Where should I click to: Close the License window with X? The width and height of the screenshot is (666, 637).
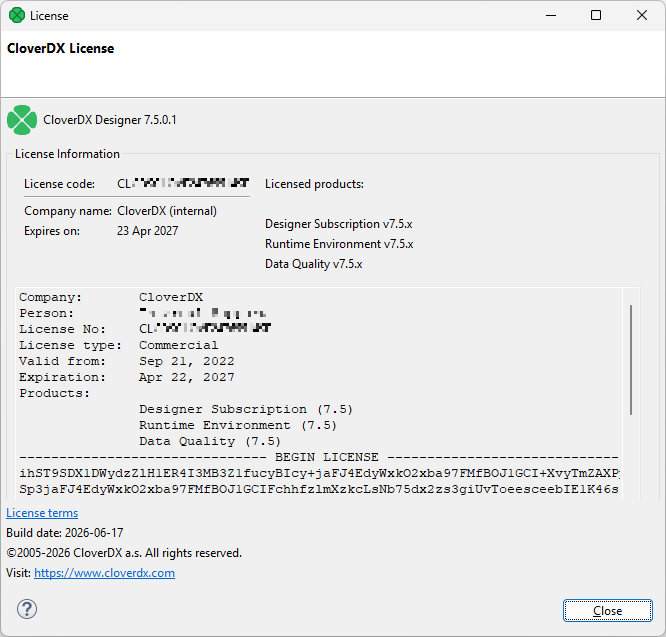pos(642,15)
